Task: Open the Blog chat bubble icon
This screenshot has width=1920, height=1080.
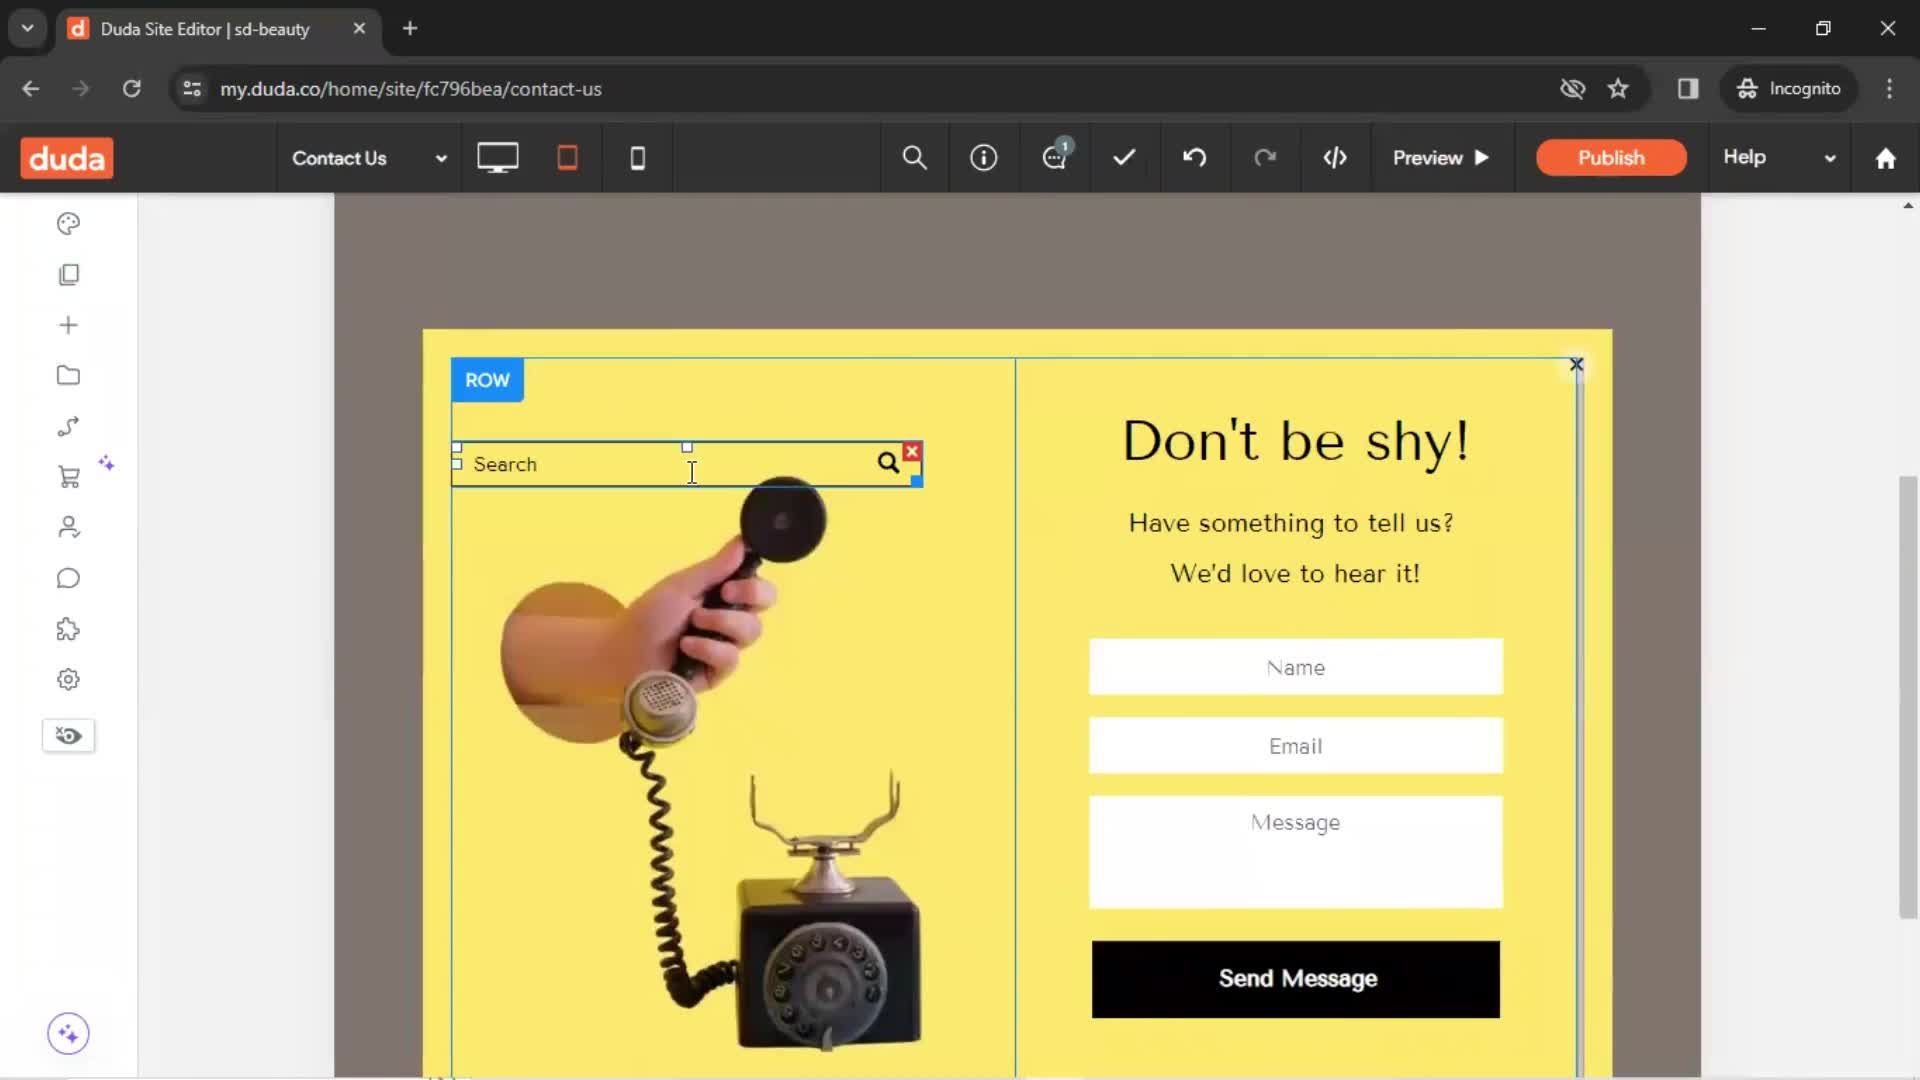Action: [x=68, y=579]
